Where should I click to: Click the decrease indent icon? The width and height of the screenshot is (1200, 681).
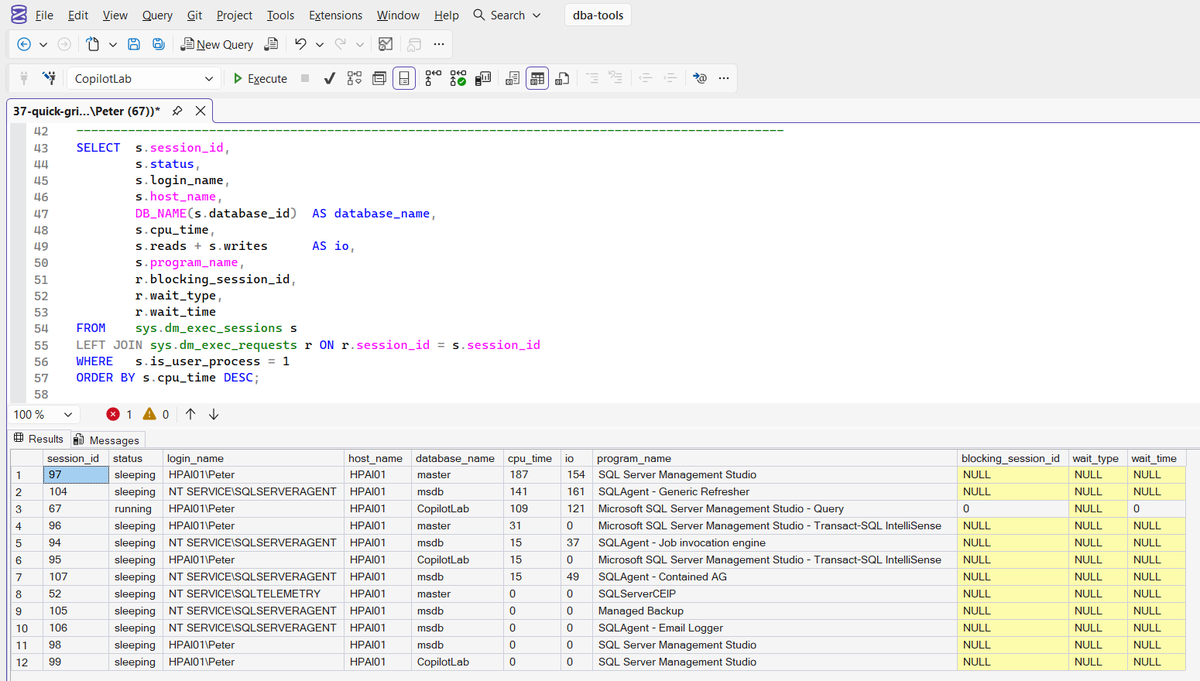[646, 78]
